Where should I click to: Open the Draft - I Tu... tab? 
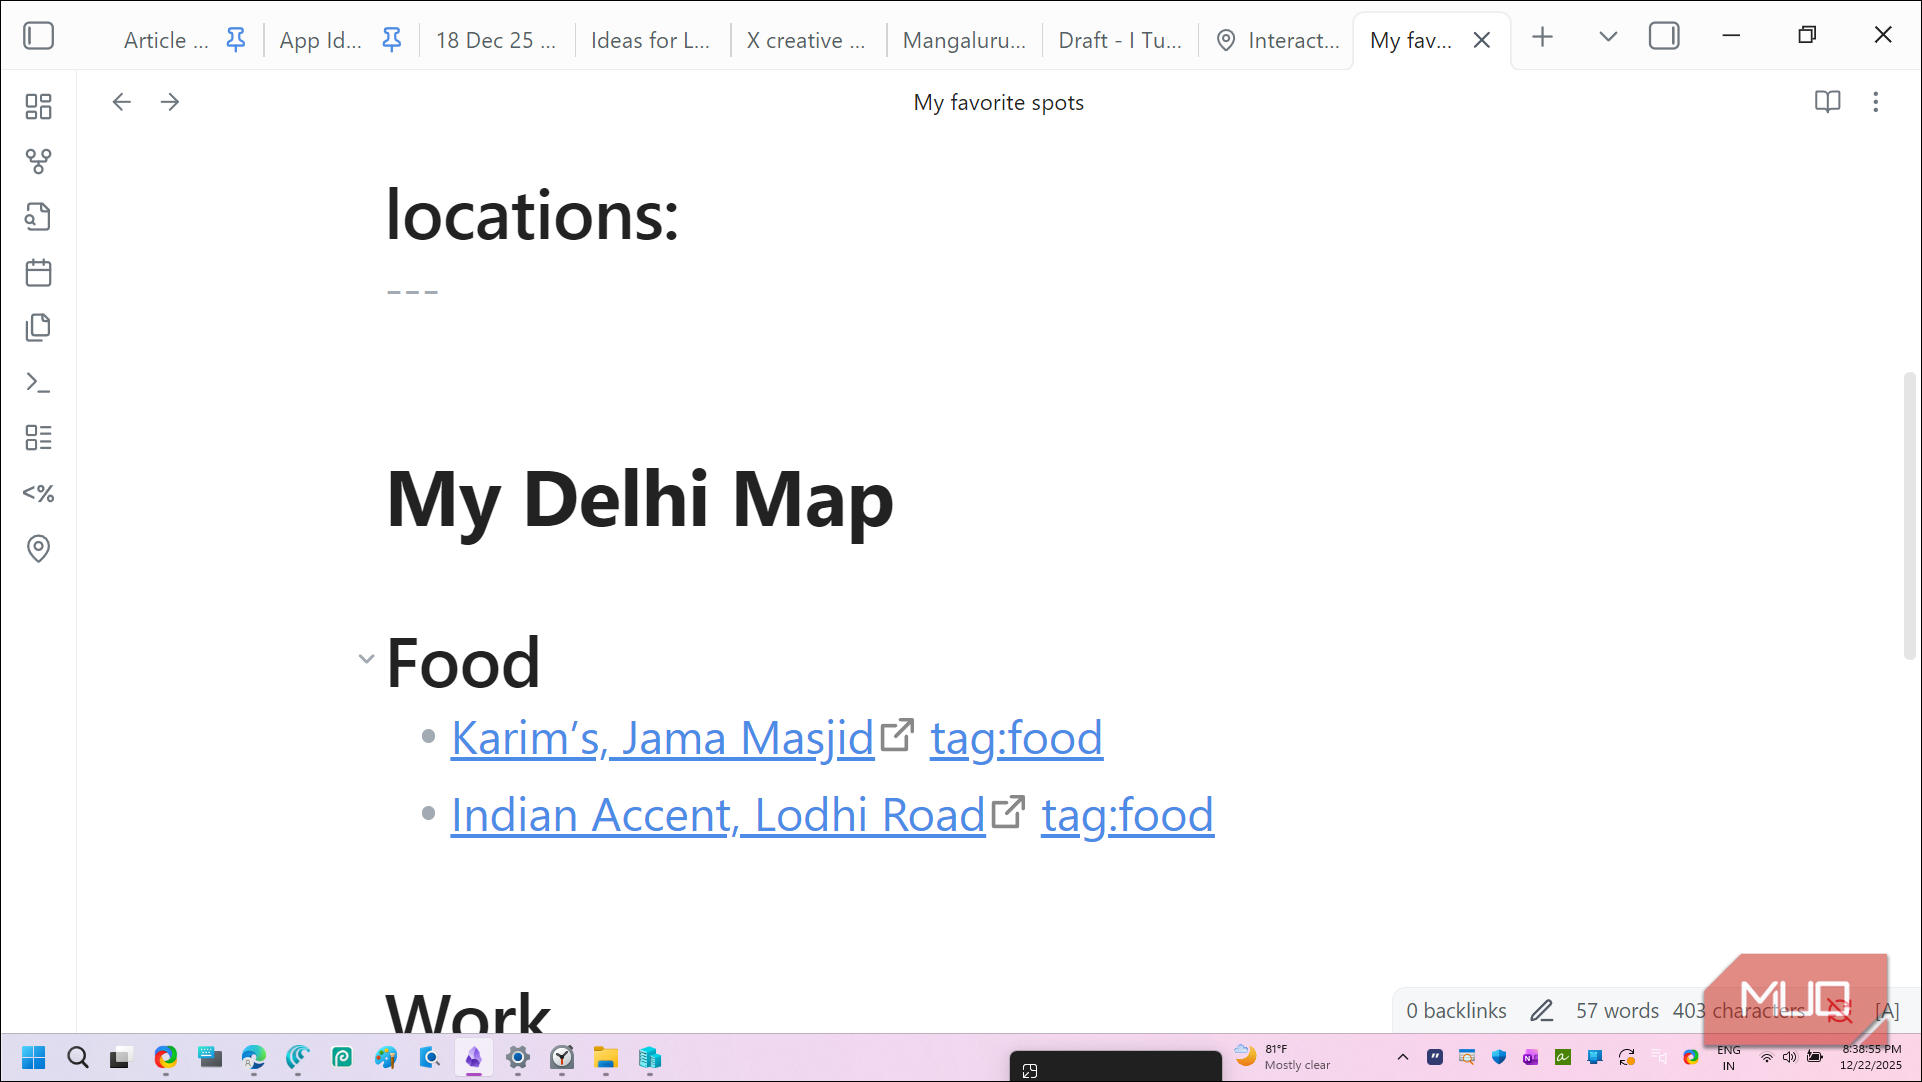[1120, 40]
